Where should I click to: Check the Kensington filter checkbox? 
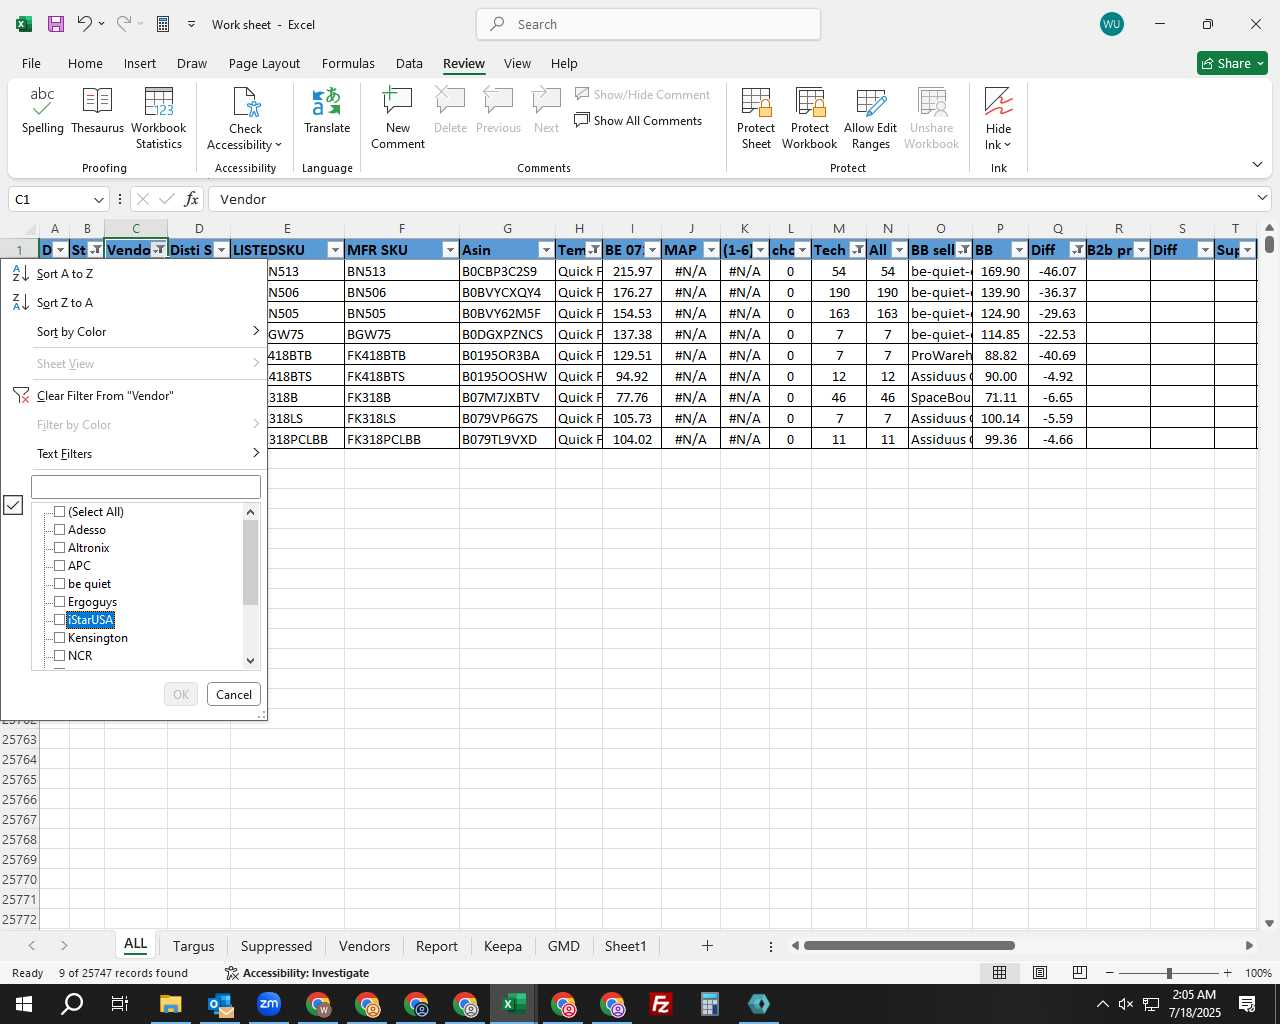point(60,638)
